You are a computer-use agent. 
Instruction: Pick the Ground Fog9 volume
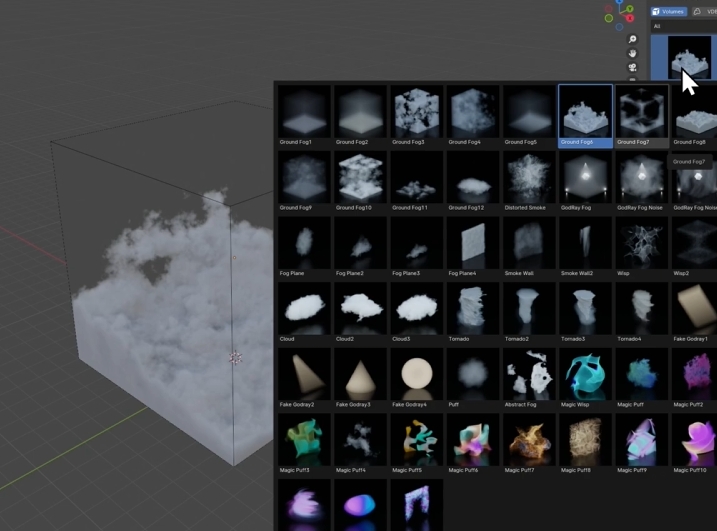[x=304, y=181]
